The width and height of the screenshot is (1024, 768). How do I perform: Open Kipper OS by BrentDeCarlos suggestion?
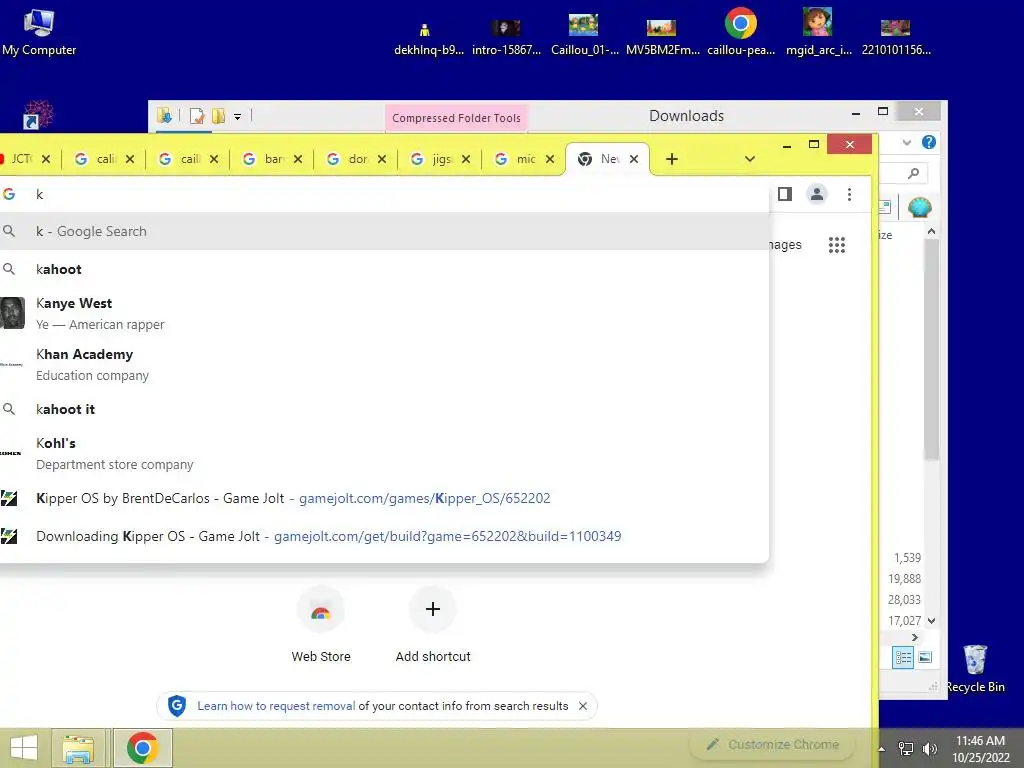384,498
